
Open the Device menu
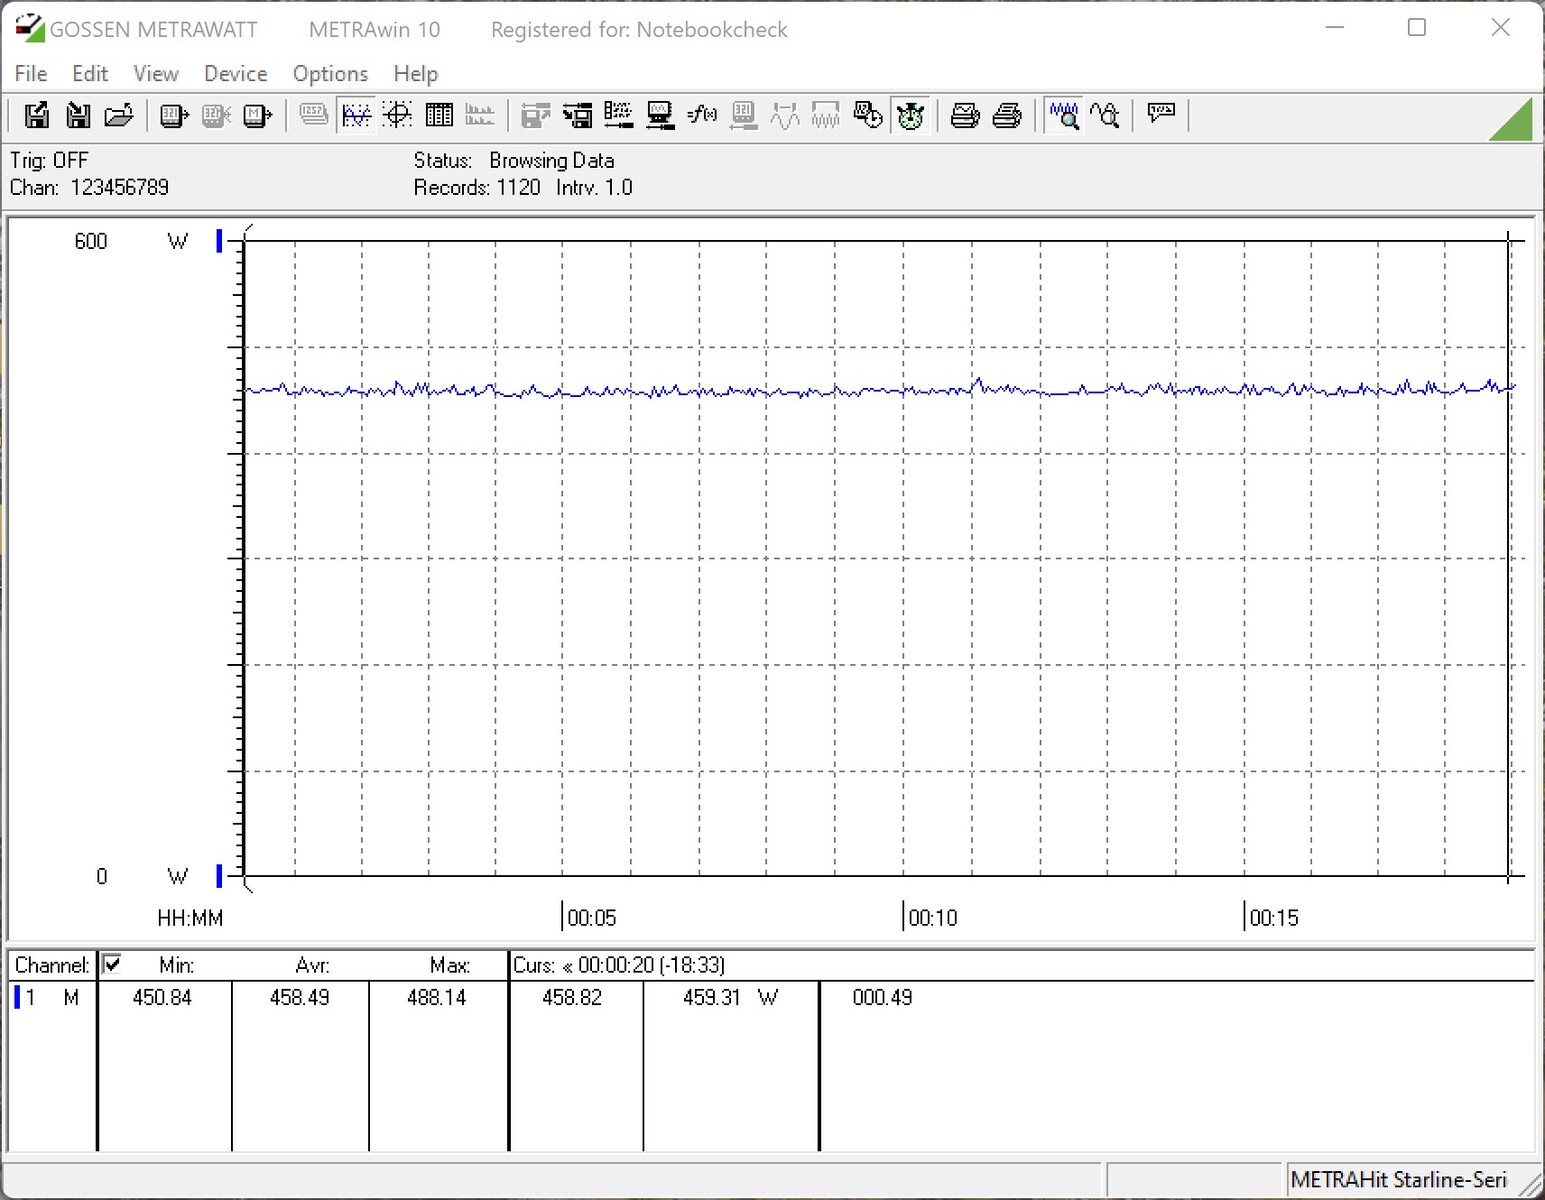(235, 74)
